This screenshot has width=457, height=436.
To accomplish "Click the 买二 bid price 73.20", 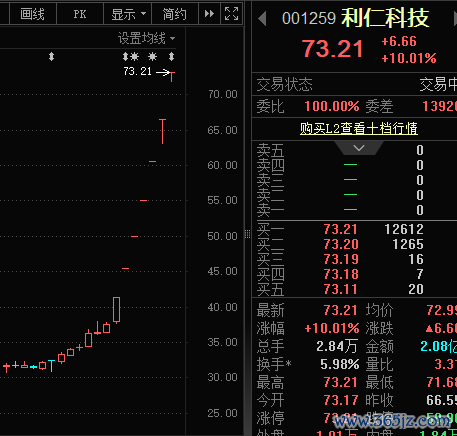I will coord(341,244).
